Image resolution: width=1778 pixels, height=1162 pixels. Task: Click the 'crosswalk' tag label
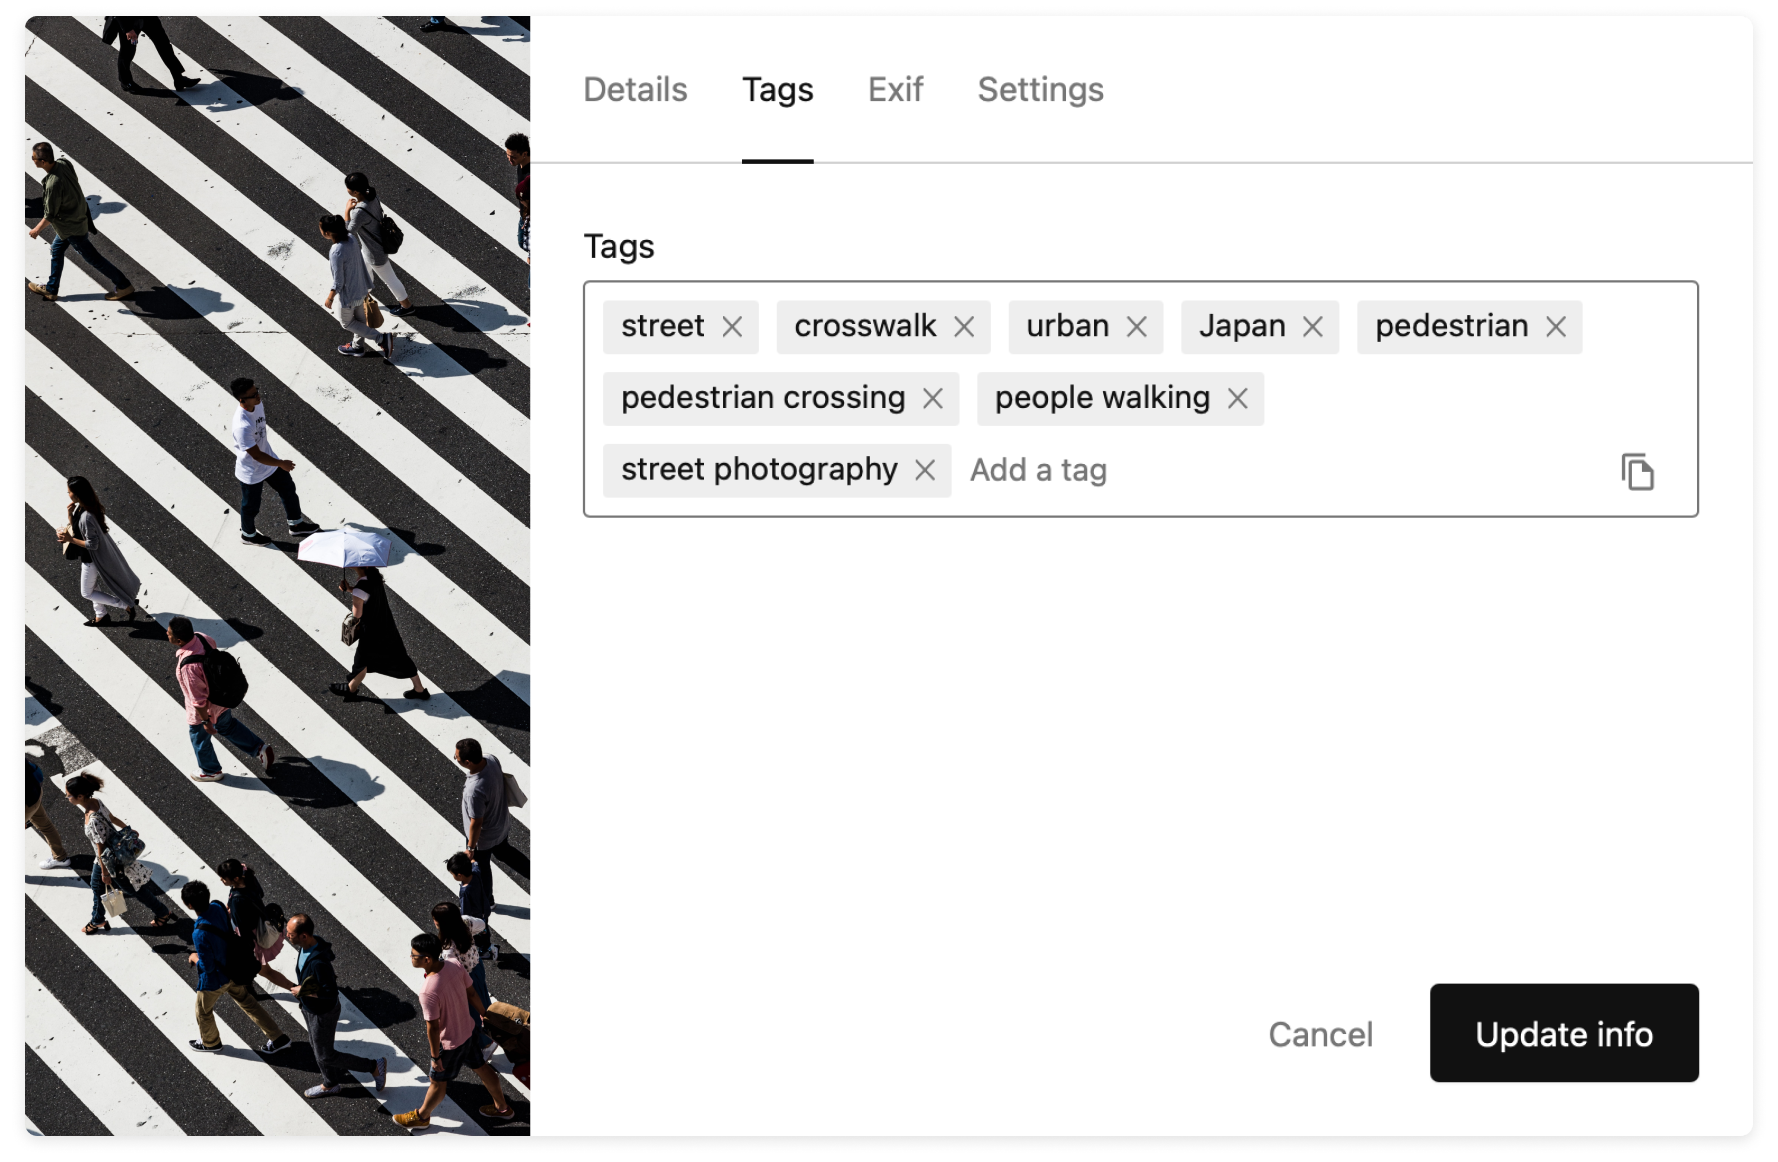coord(865,326)
